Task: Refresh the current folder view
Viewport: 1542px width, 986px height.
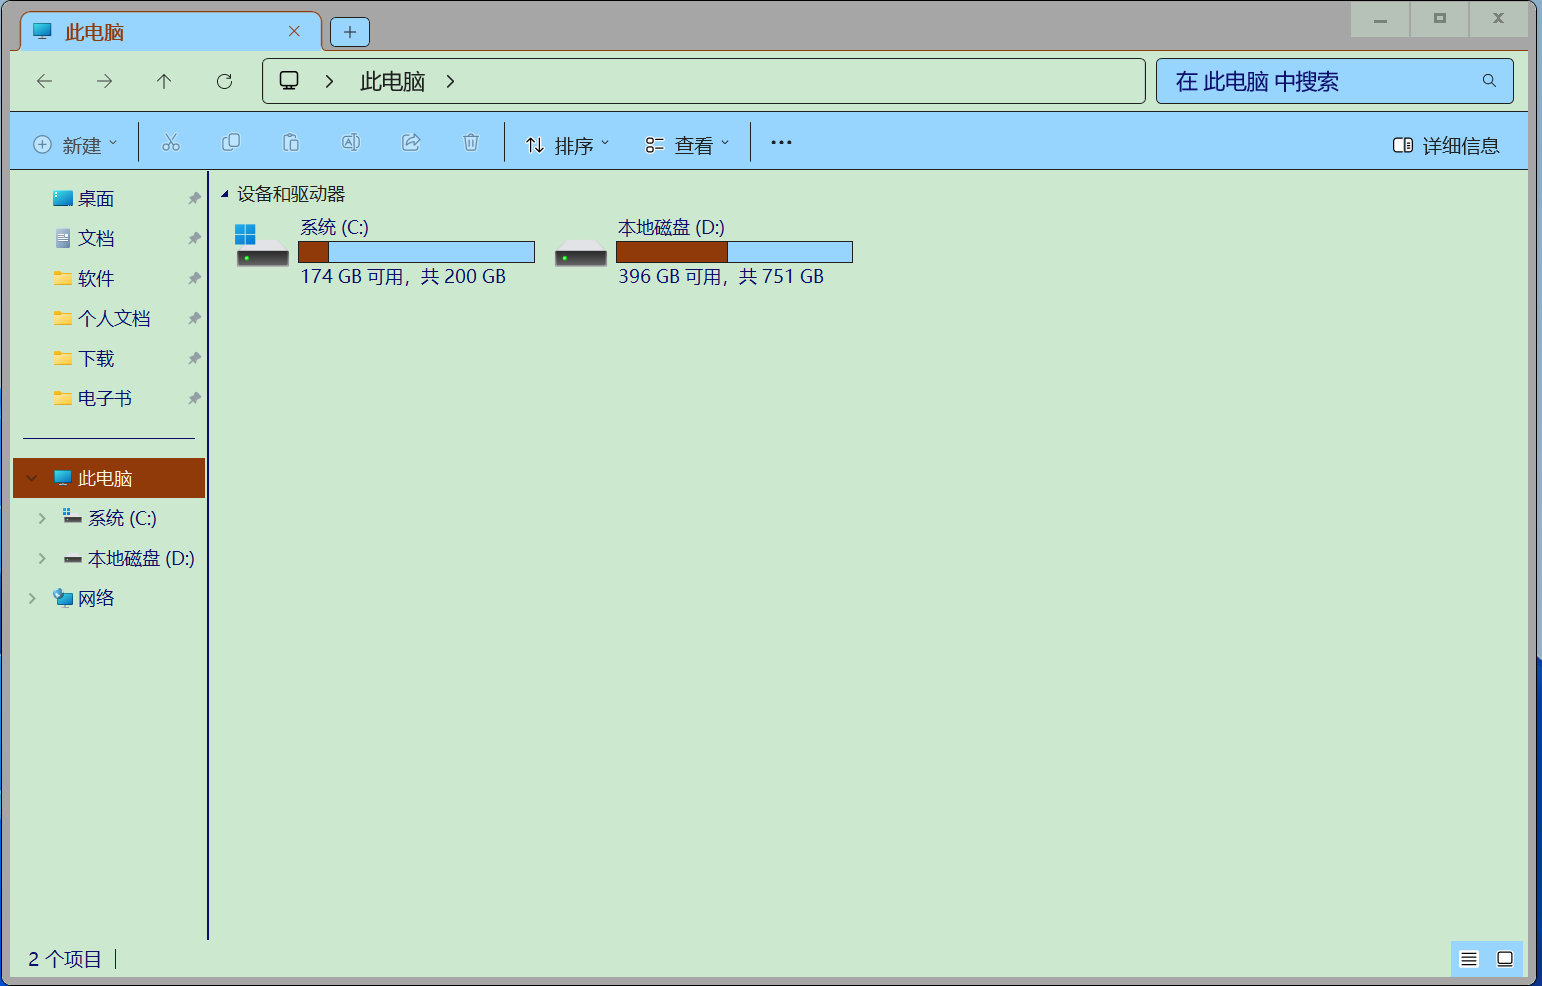Action: pos(224,81)
